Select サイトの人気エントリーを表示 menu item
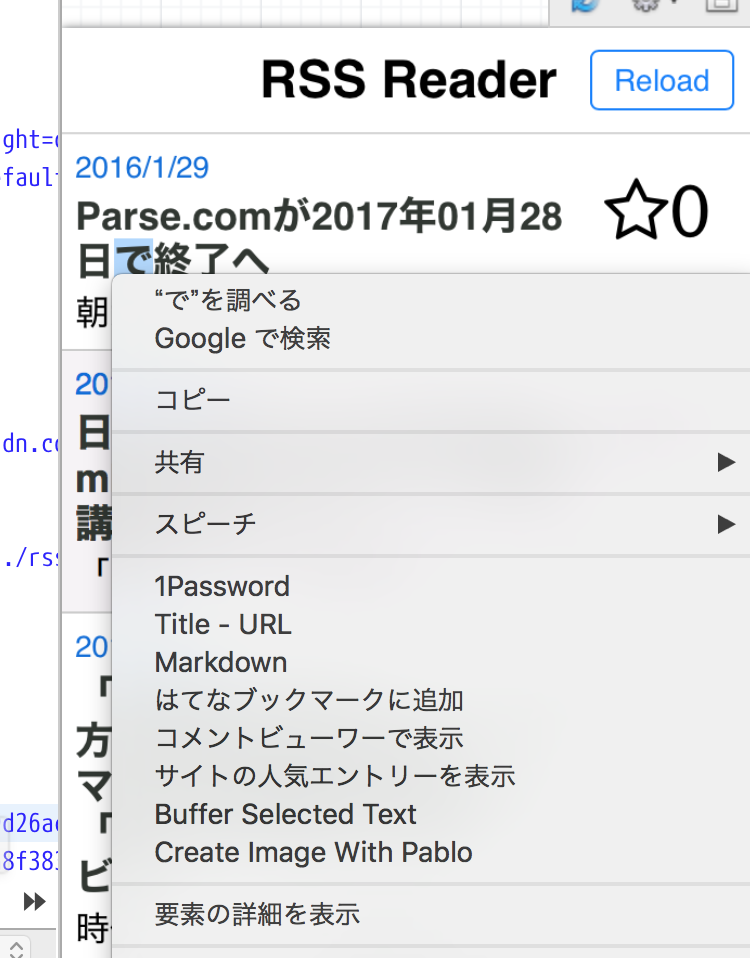 pos(335,777)
